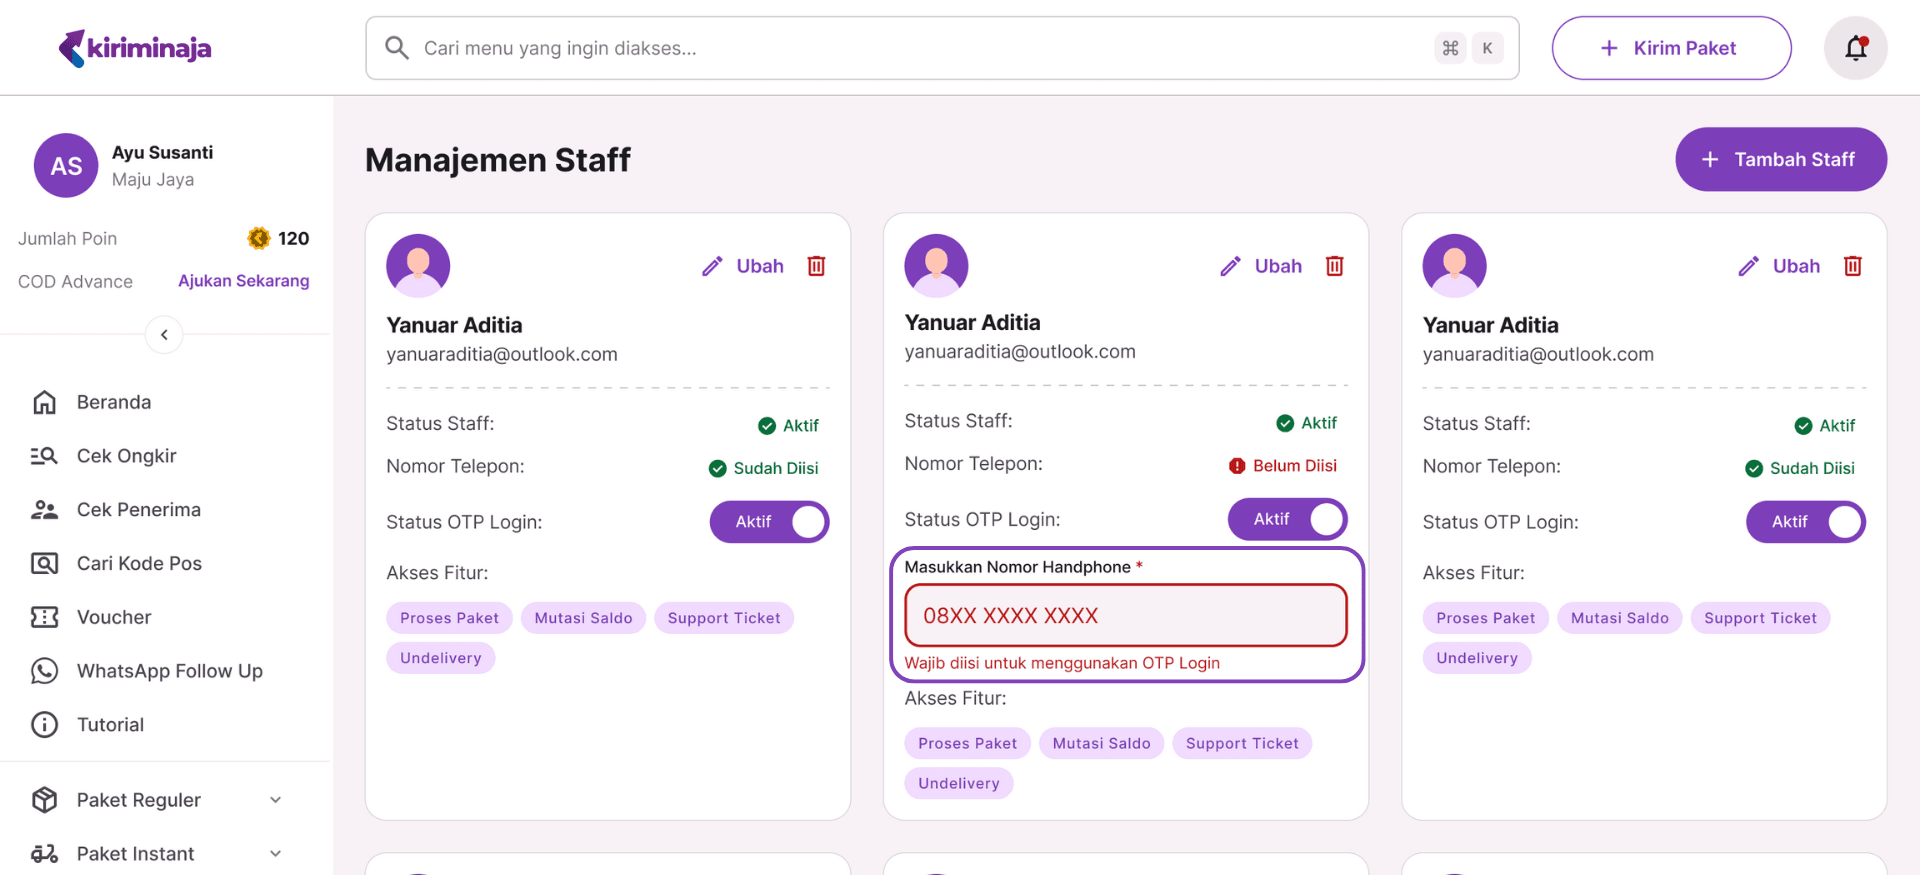Viewport: 1920px width, 875px height.
Task: Open the notification bell
Action: pyautogui.click(x=1855, y=48)
